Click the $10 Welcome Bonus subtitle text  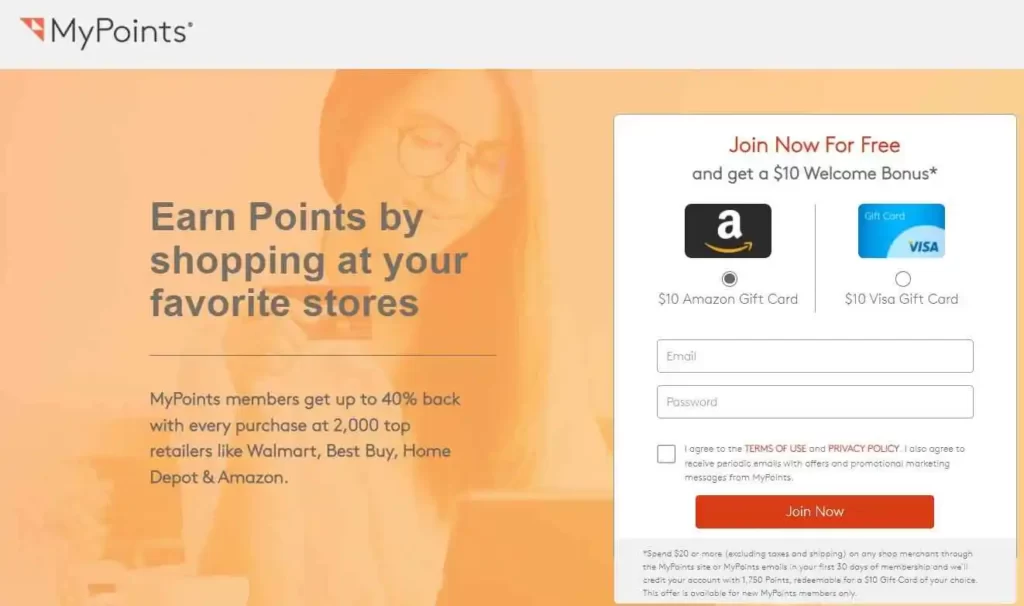click(814, 174)
